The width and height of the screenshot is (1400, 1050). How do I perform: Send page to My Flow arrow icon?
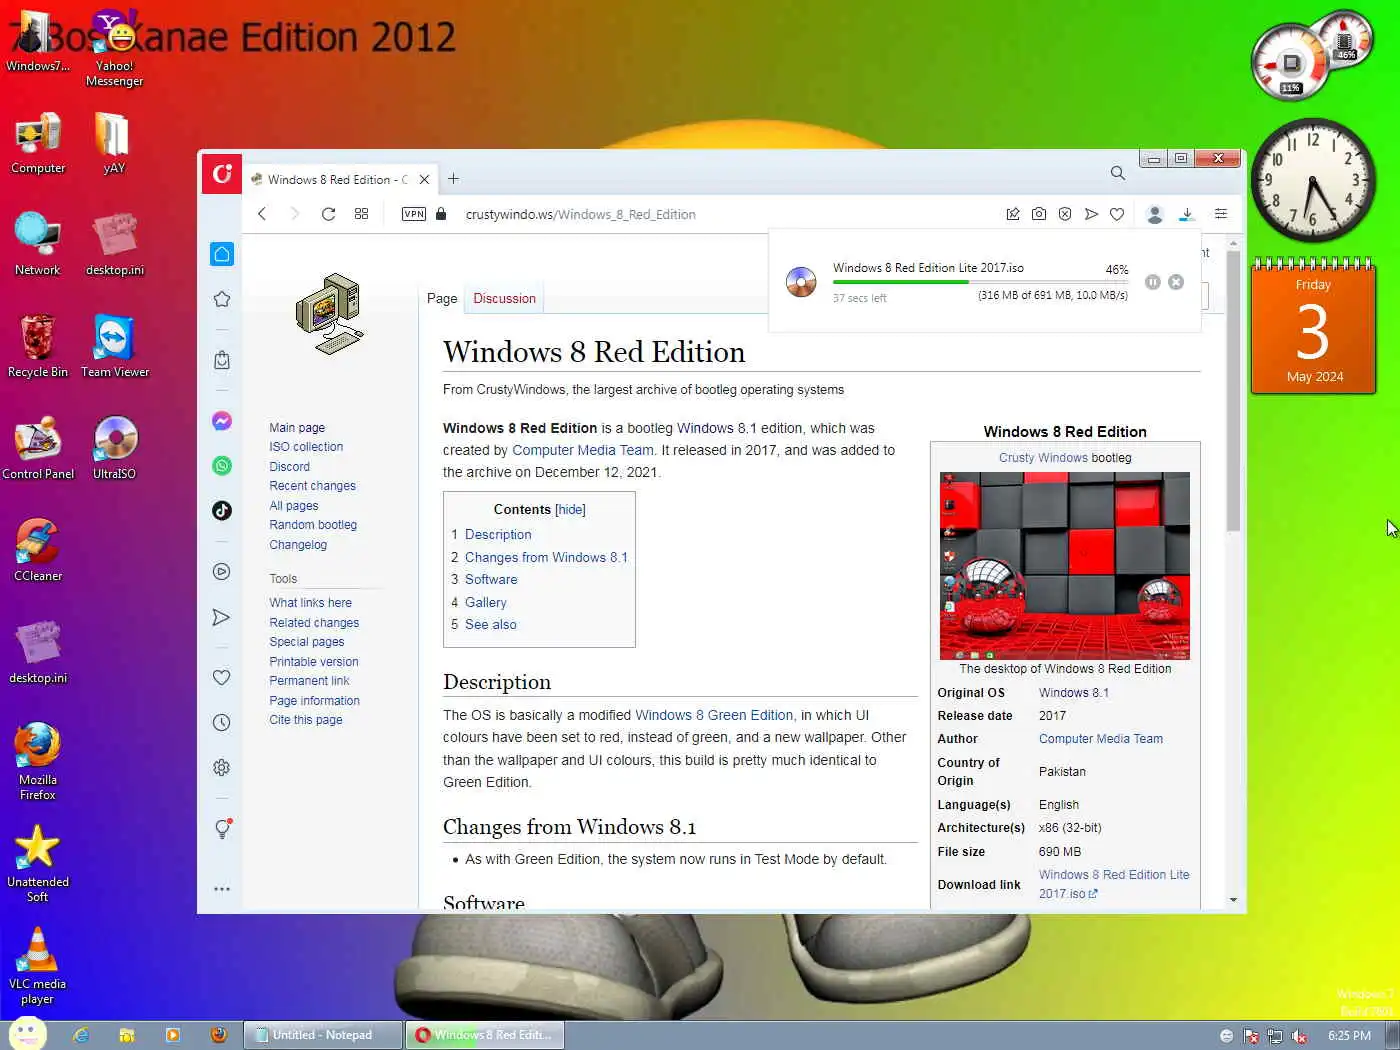[x=1091, y=214]
